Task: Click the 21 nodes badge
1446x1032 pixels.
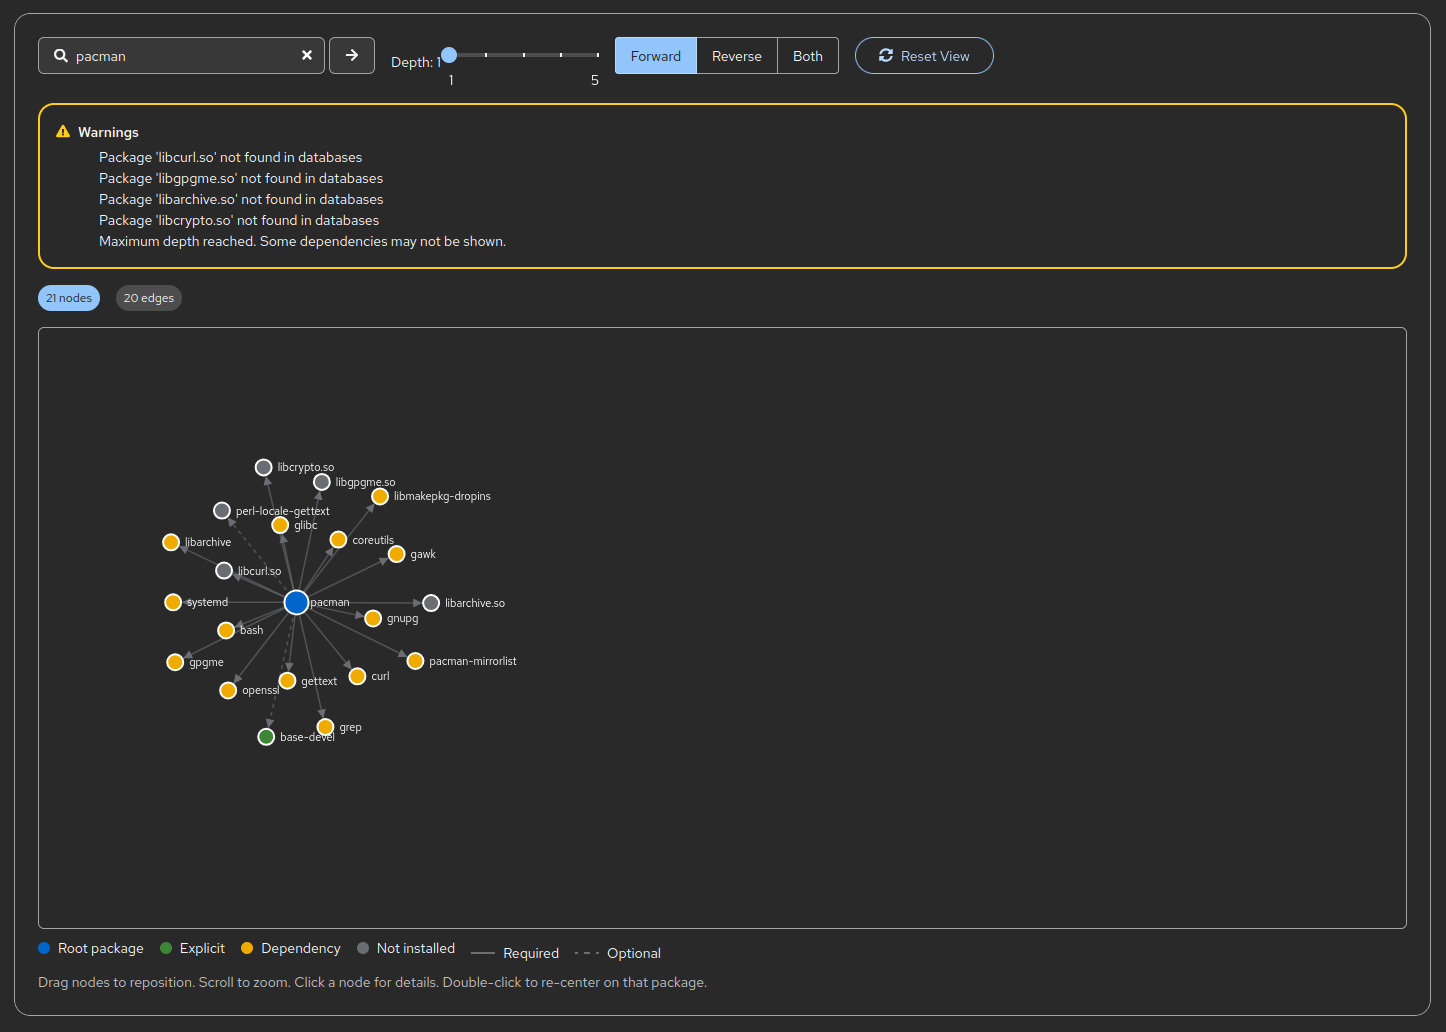Action: coord(69,298)
